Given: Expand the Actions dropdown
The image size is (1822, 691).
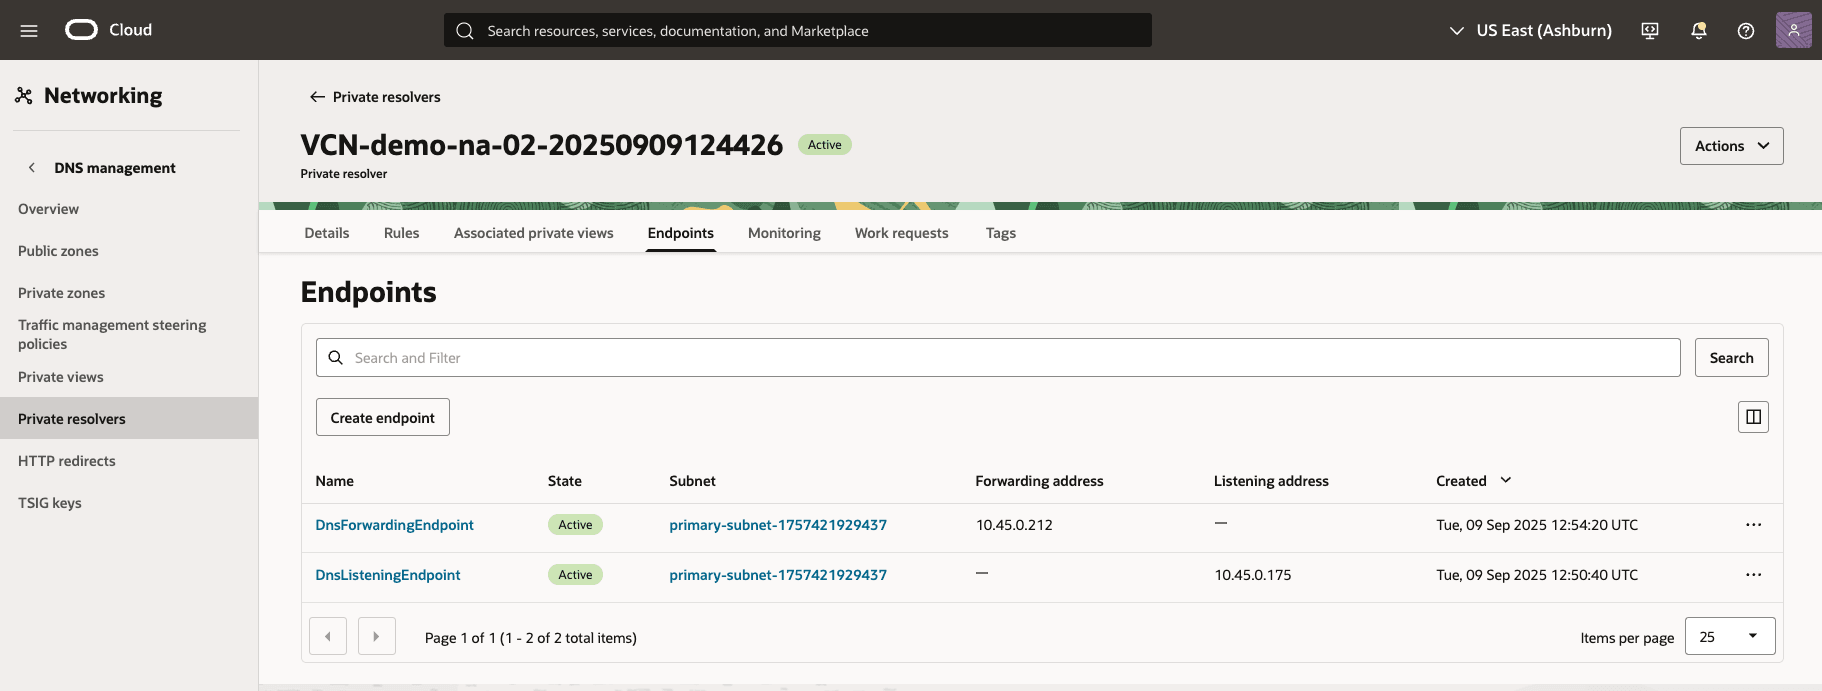Looking at the screenshot, I should click(1731, 146).
